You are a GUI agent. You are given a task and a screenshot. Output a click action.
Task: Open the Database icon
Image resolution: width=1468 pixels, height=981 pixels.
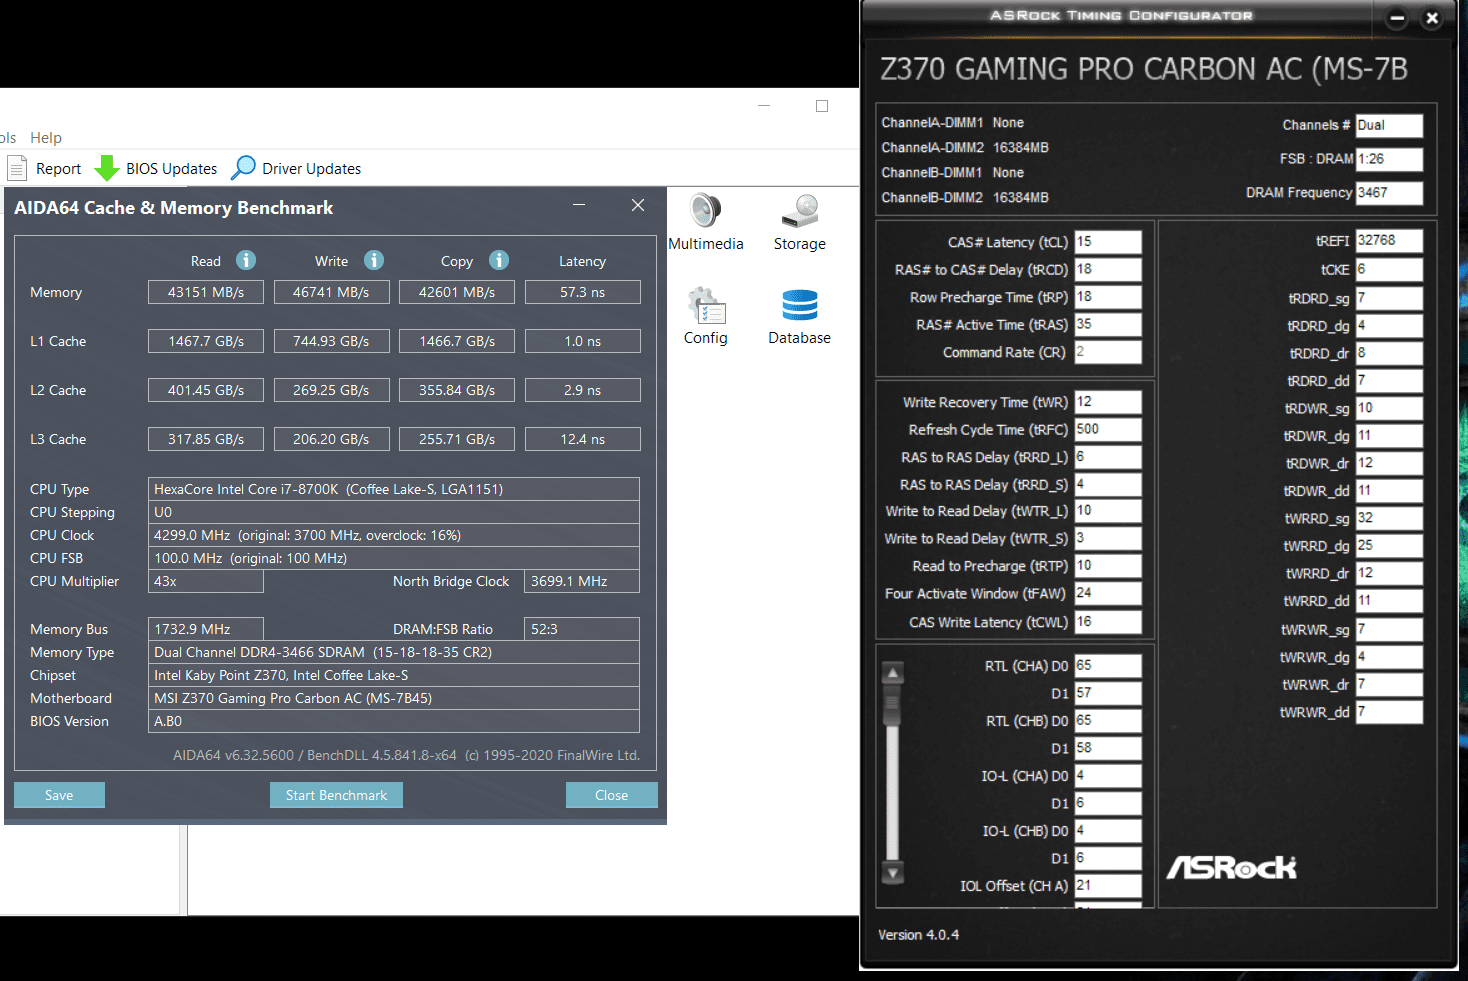(x=800, y=306)
